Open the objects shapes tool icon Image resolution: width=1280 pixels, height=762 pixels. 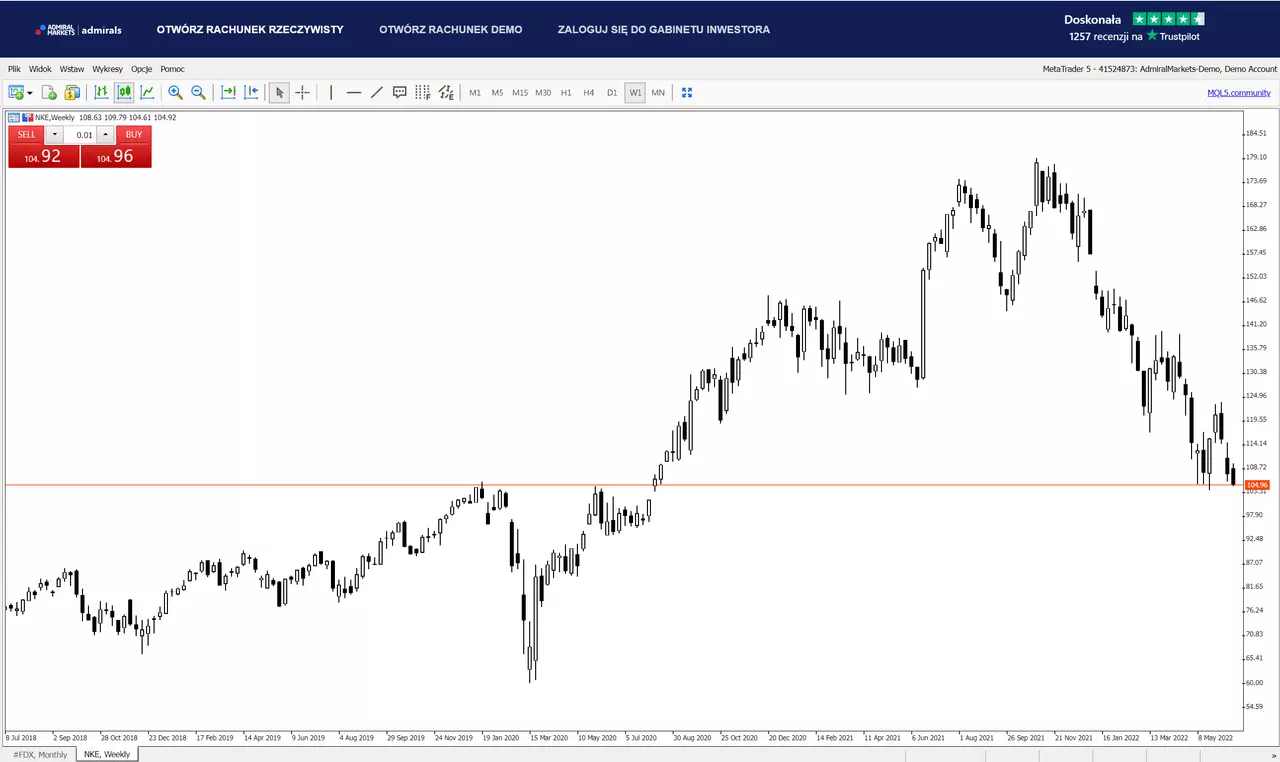446,92
